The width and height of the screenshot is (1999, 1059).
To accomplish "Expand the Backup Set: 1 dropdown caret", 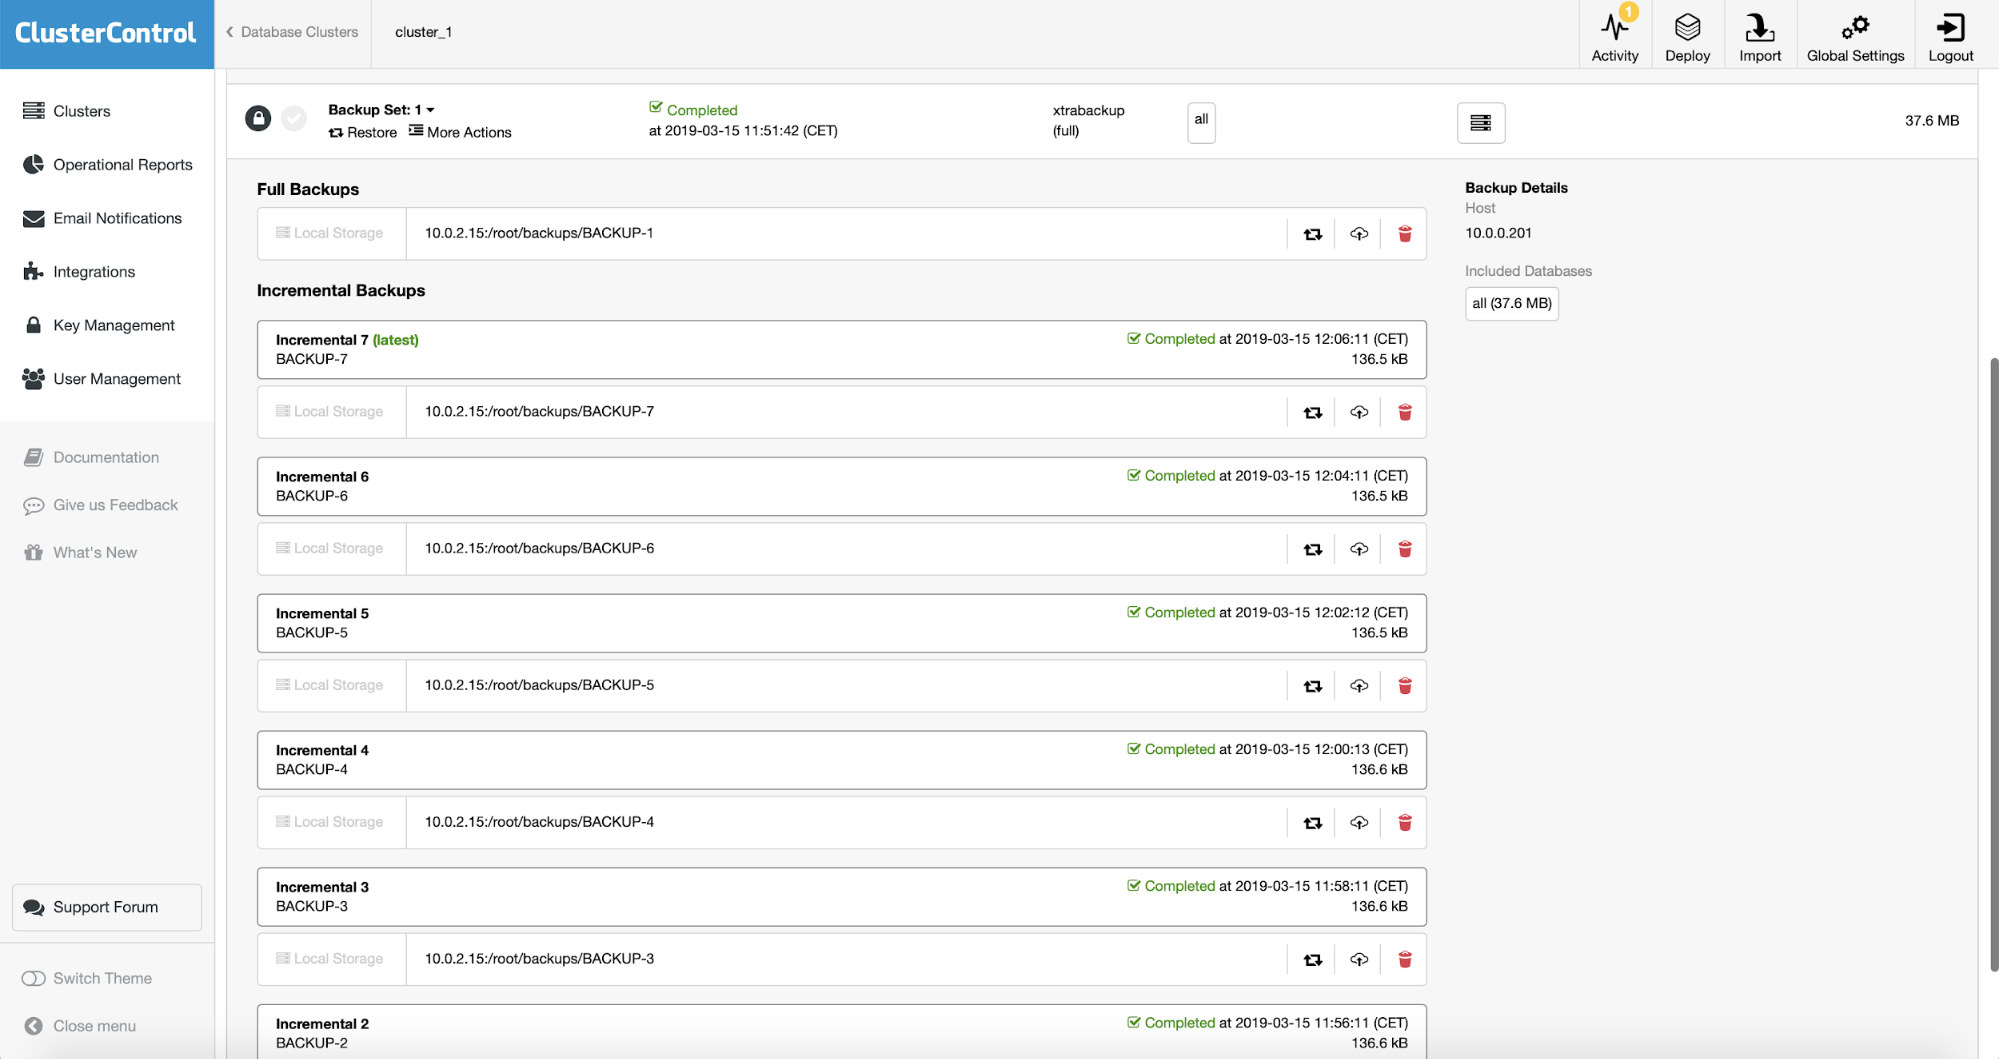I will pyautogui.click(x=430, y=110).
